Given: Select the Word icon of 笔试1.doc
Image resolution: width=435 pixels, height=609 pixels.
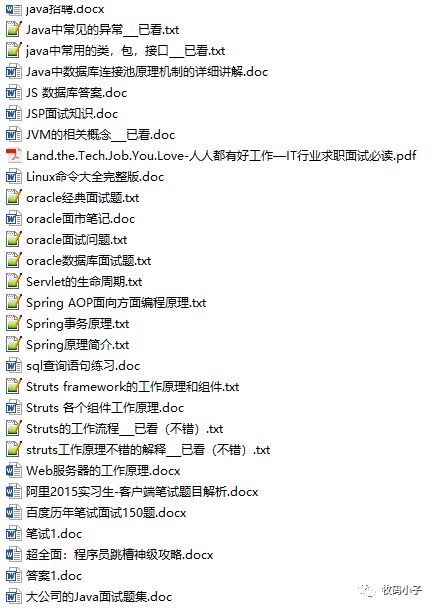Looking at the screenshot, I should tap(14, 534).
